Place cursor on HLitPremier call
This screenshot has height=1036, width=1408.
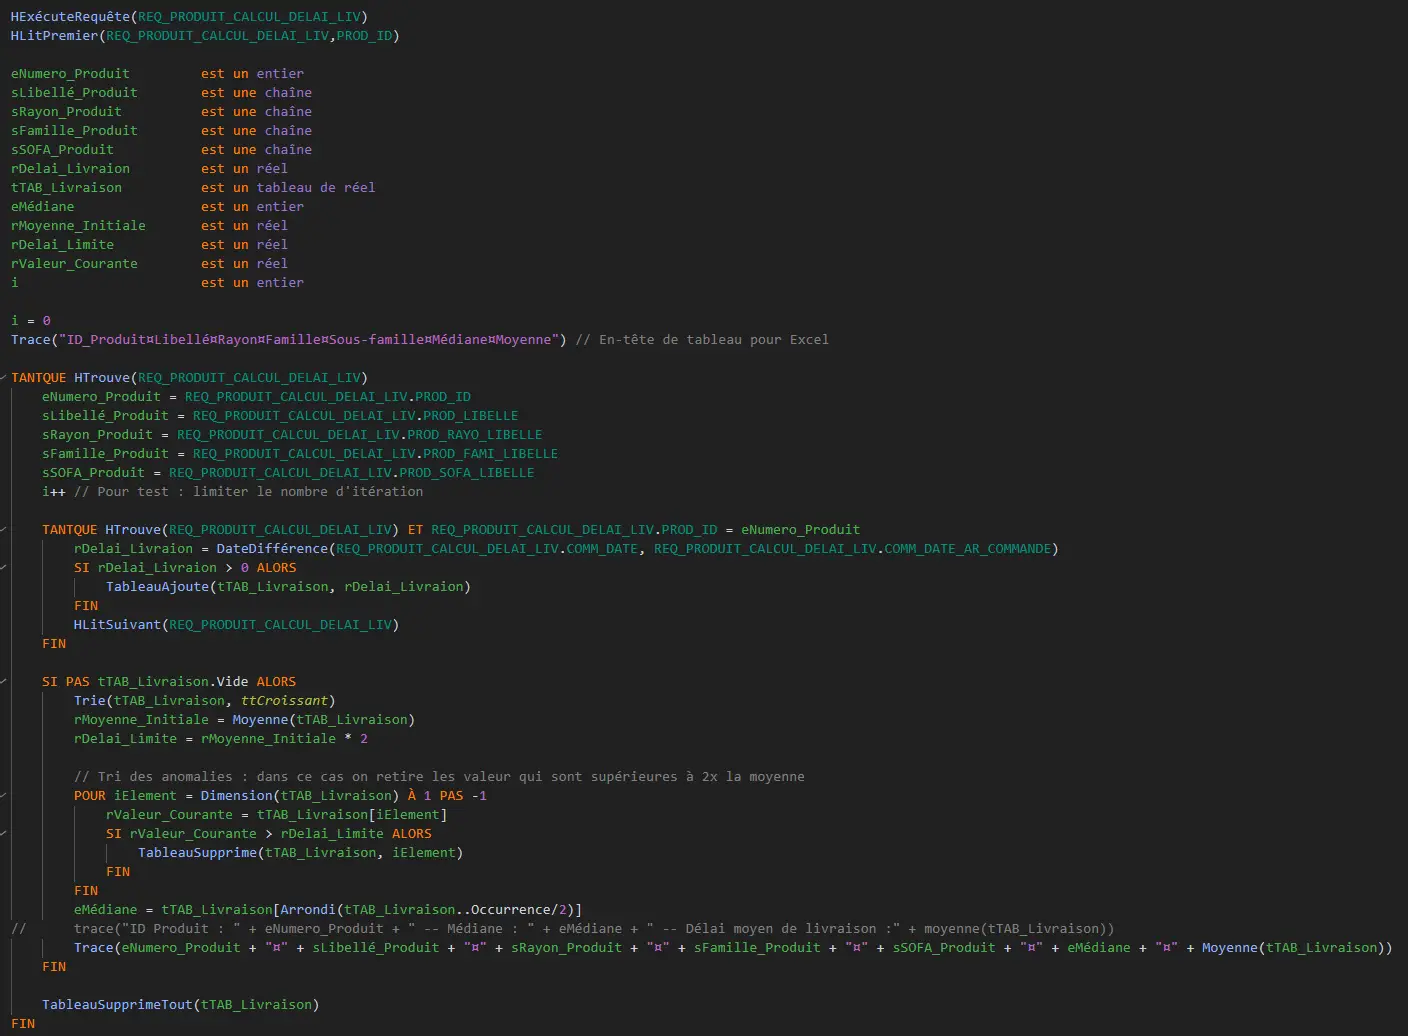coord(54,35)
